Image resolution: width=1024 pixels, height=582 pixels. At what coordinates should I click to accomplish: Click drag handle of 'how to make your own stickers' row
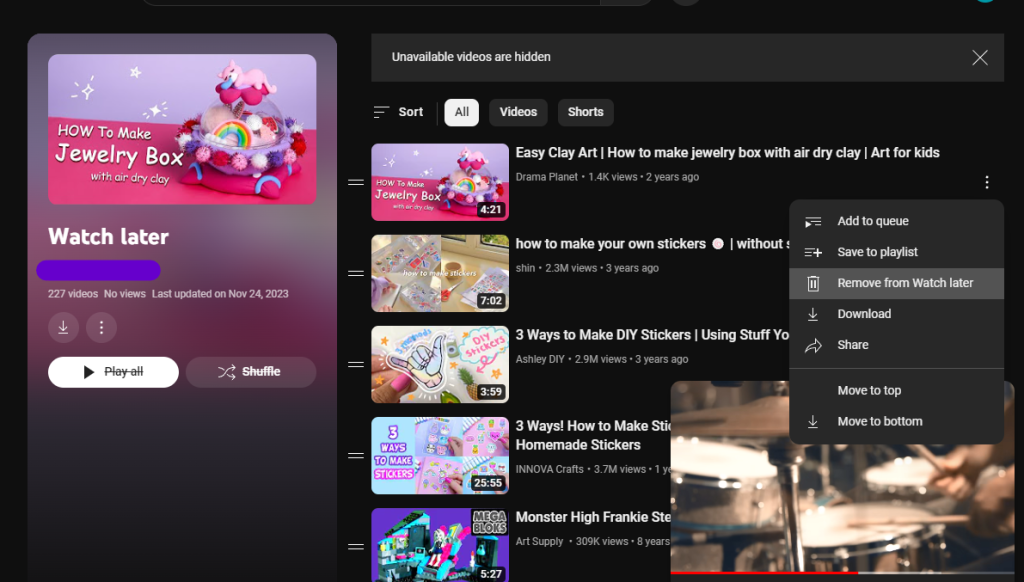coord(356,273)
